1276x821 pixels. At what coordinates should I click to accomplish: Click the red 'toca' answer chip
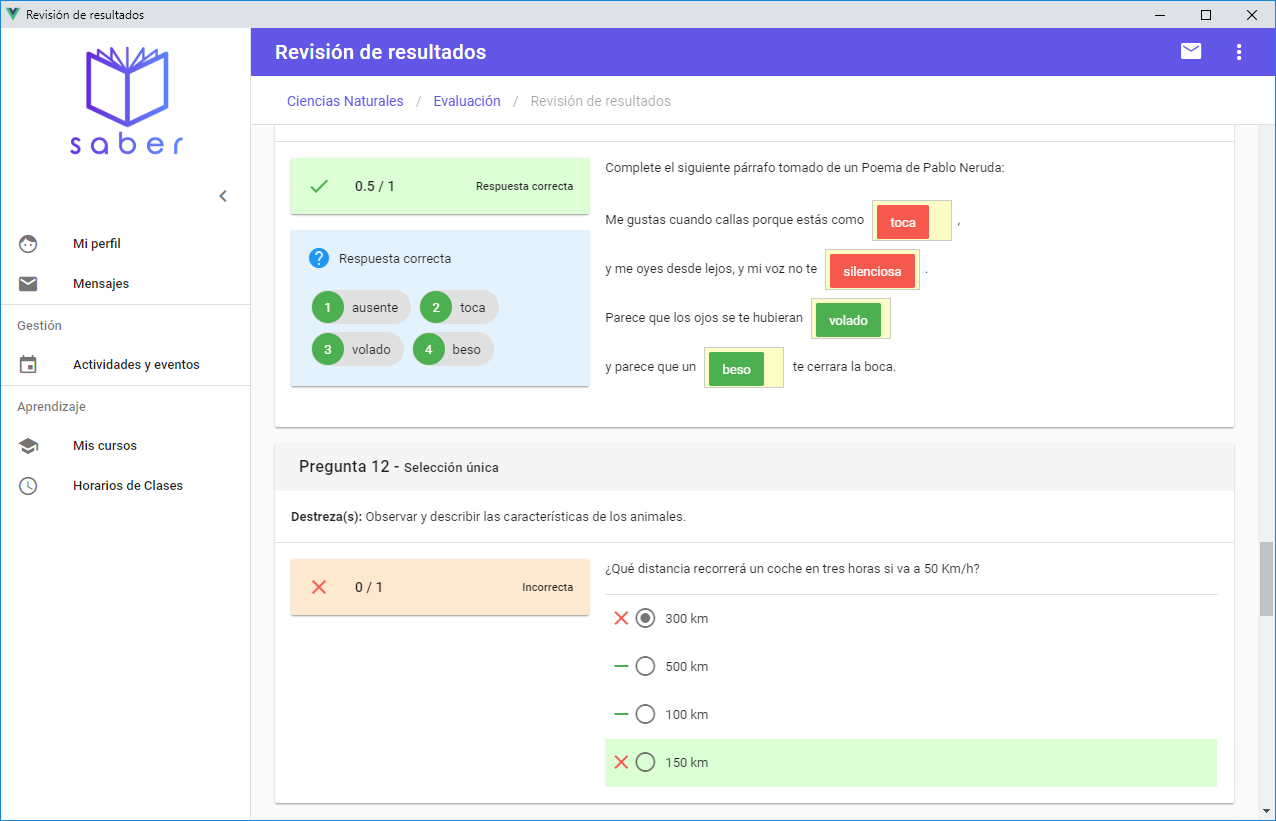pyautogui.click(x=902, y=222)
